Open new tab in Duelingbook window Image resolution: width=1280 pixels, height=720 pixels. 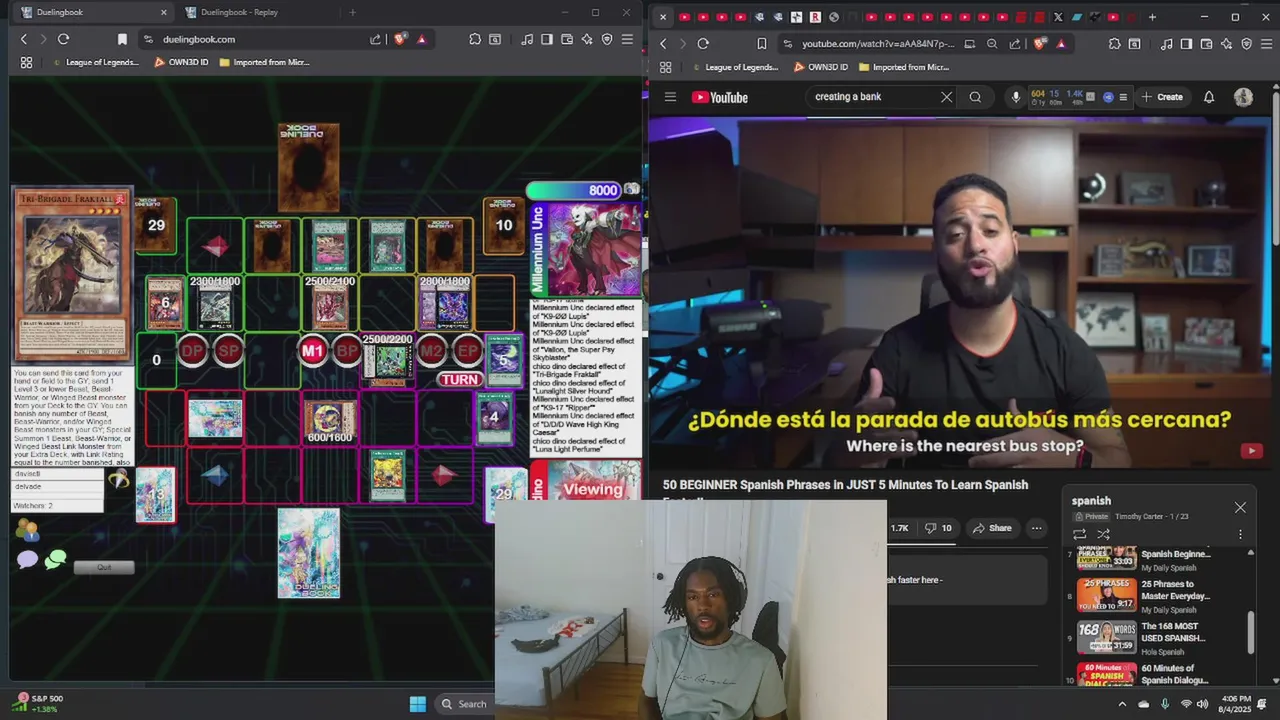click(352, 12)
